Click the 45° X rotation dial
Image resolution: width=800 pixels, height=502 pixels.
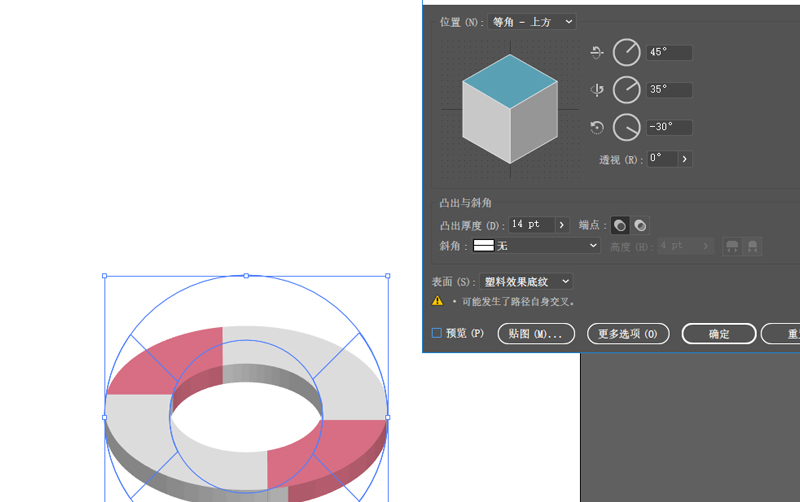(627, 52)
